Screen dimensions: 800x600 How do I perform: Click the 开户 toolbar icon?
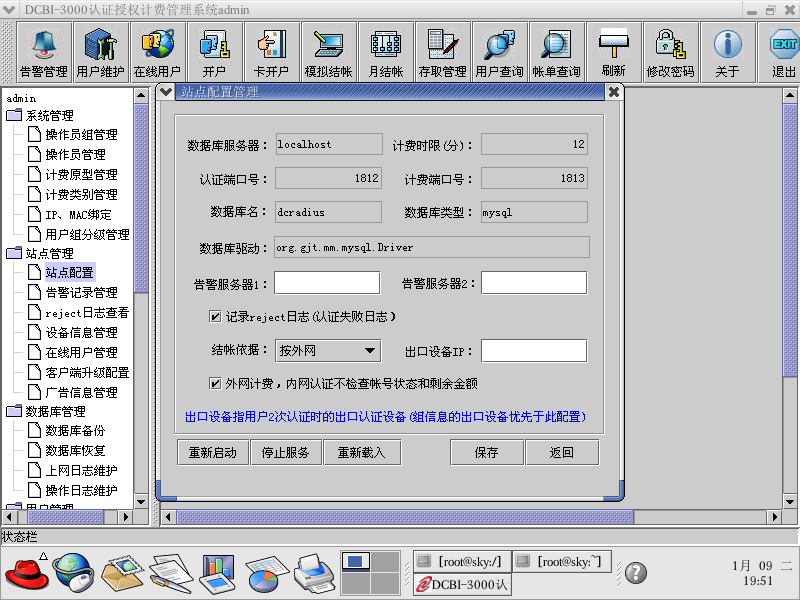(x=215, y=52)
